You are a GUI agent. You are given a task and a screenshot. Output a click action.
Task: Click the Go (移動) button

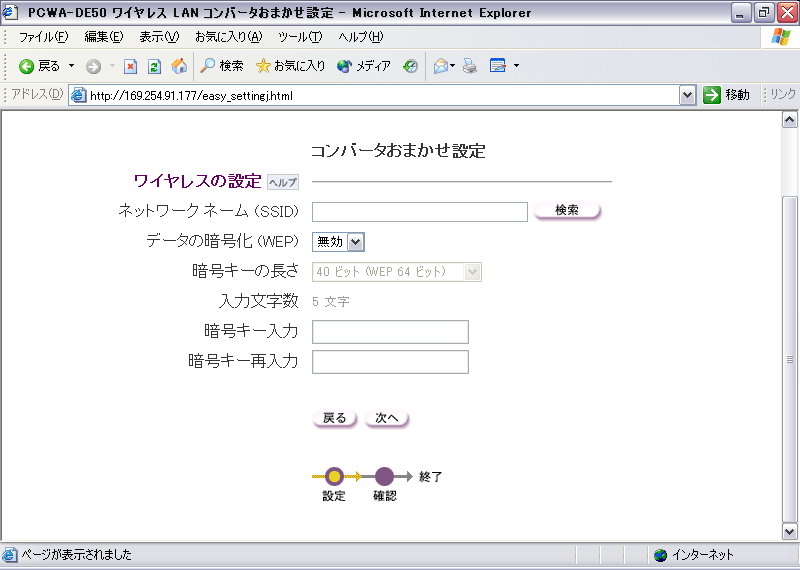(x=726, y=95)
